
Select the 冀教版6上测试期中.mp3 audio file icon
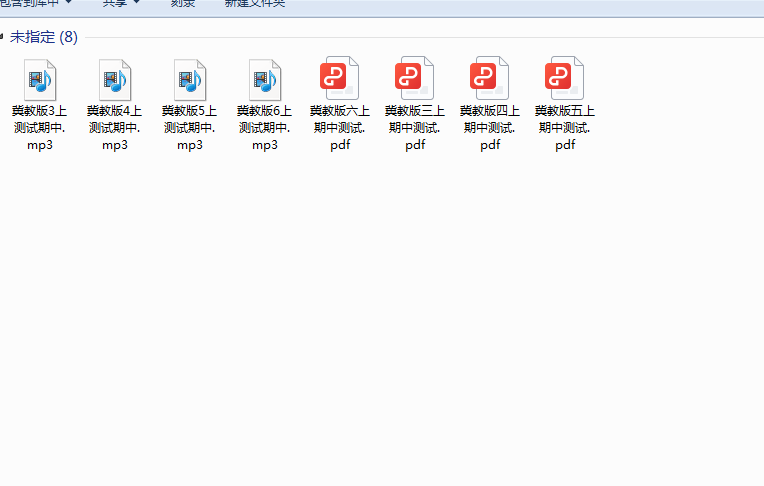click(x=265, y=80)
